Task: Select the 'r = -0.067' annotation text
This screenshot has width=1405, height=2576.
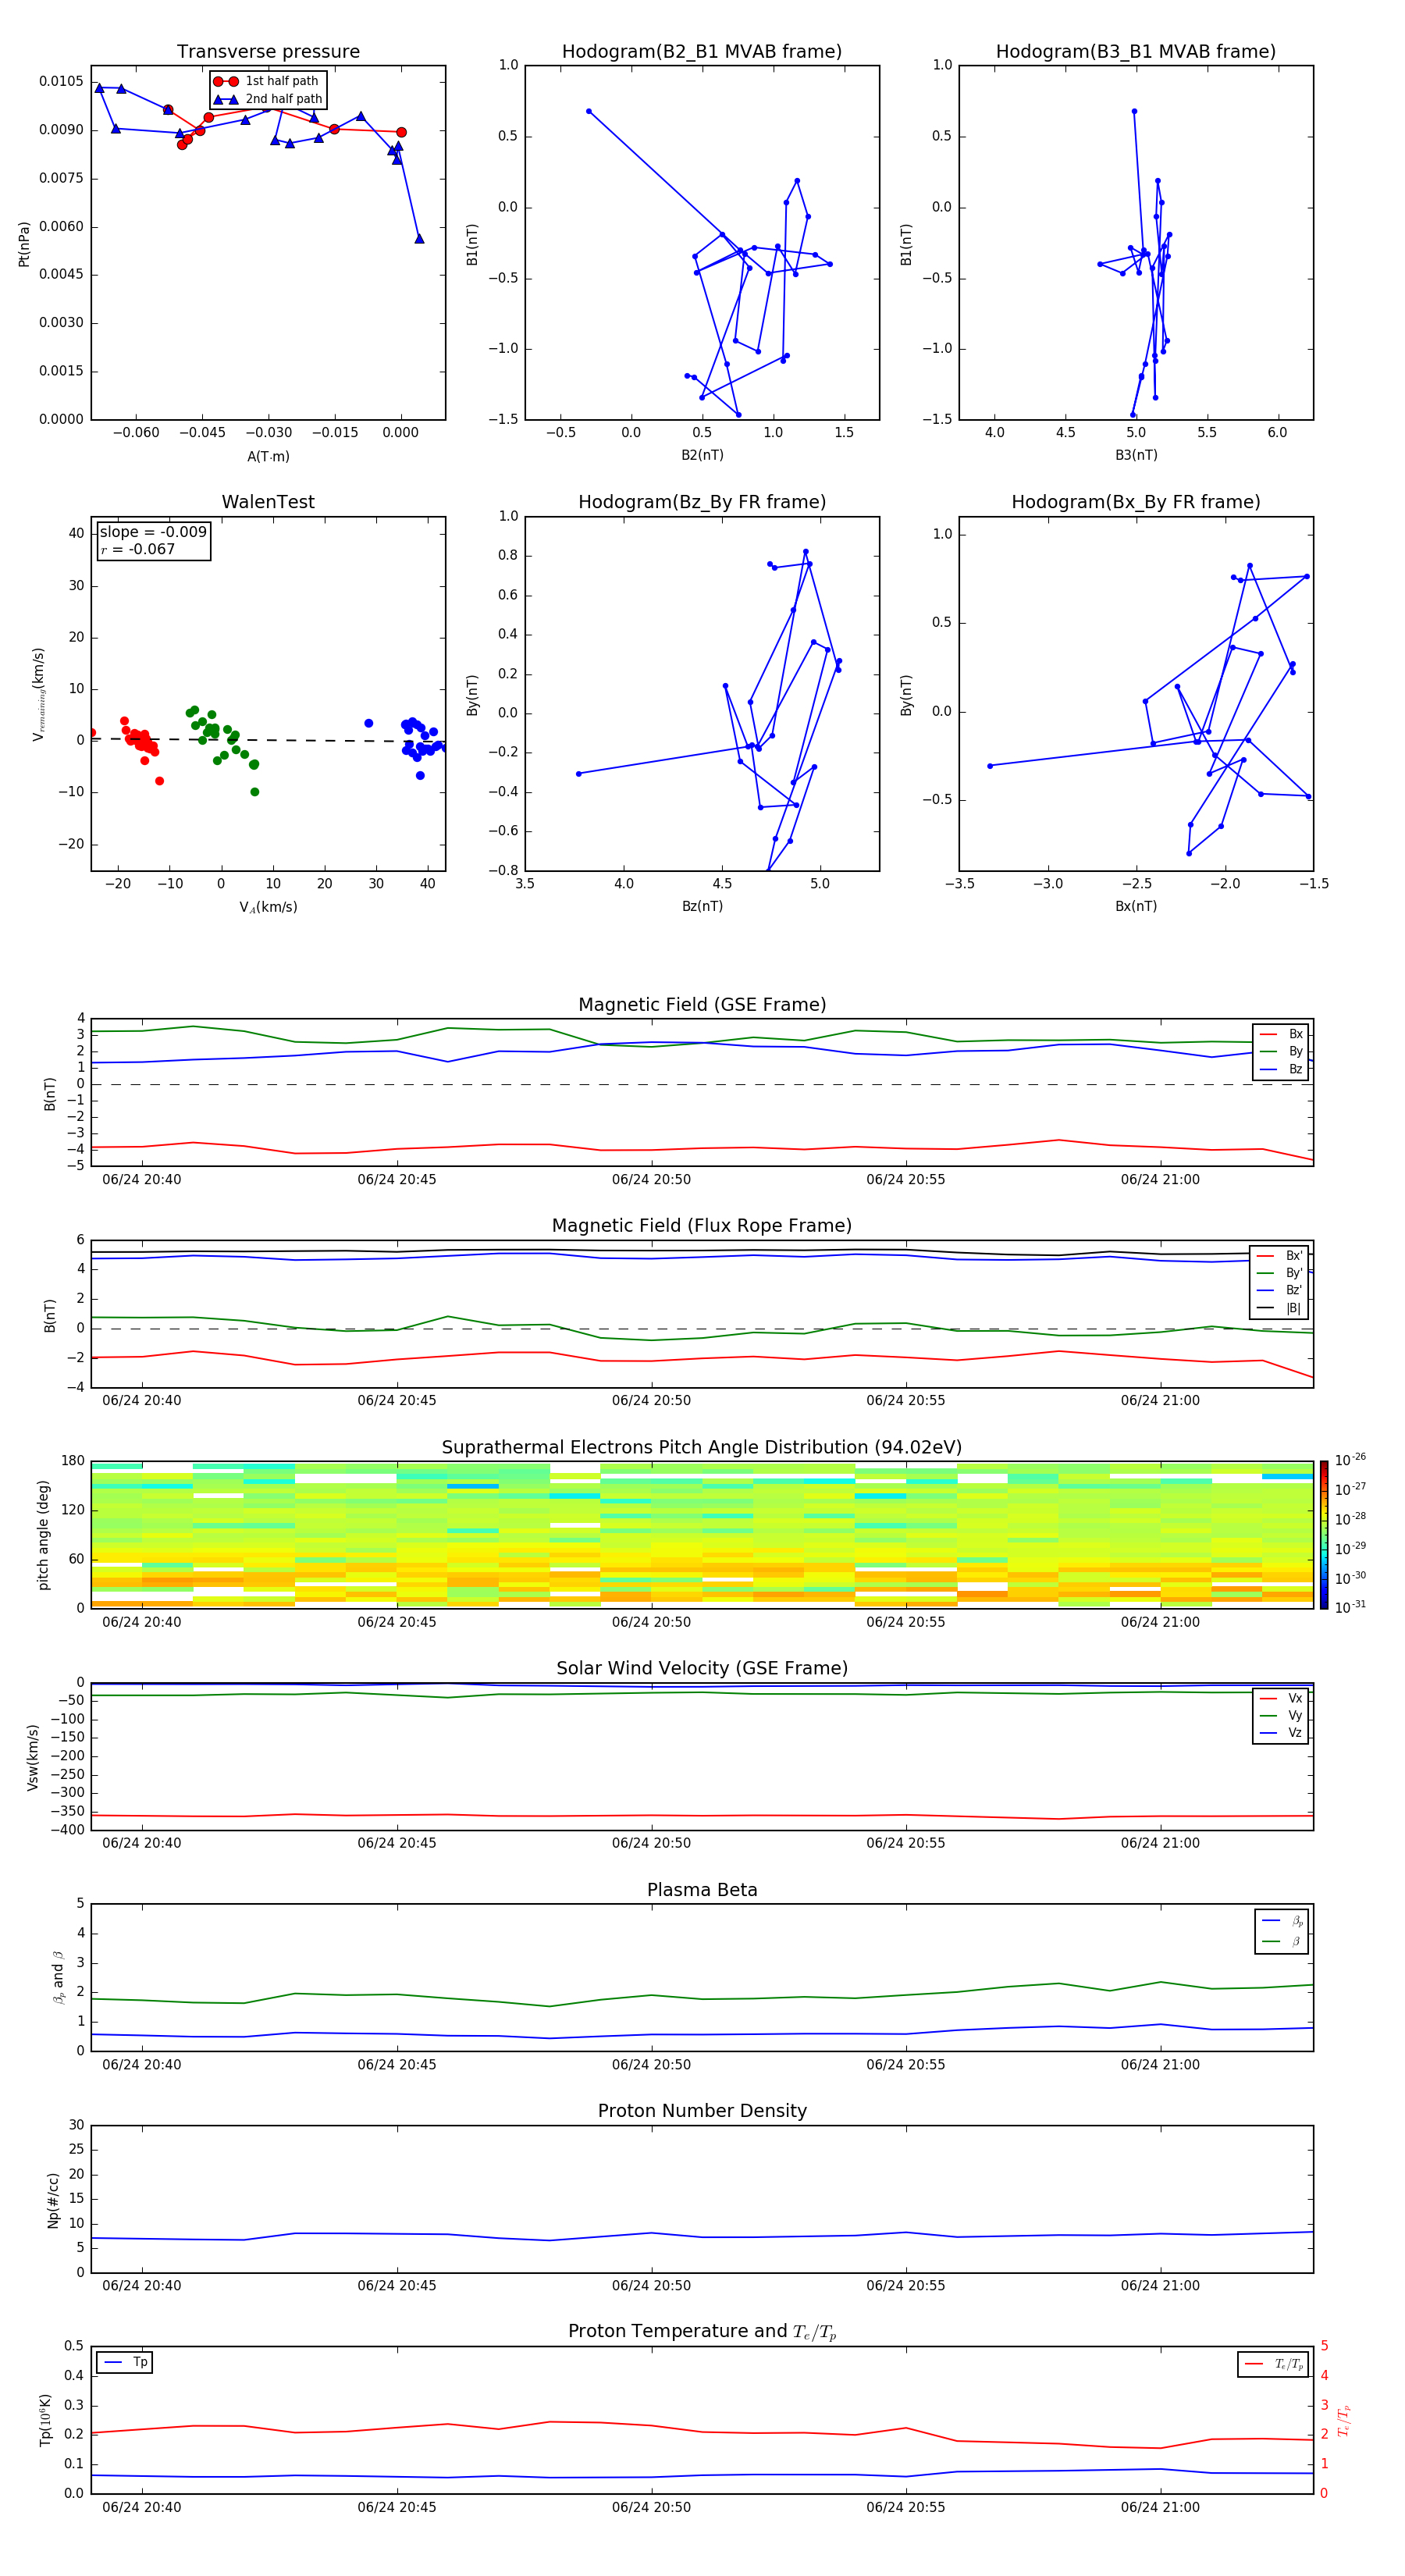Action: tap(138, 549)
